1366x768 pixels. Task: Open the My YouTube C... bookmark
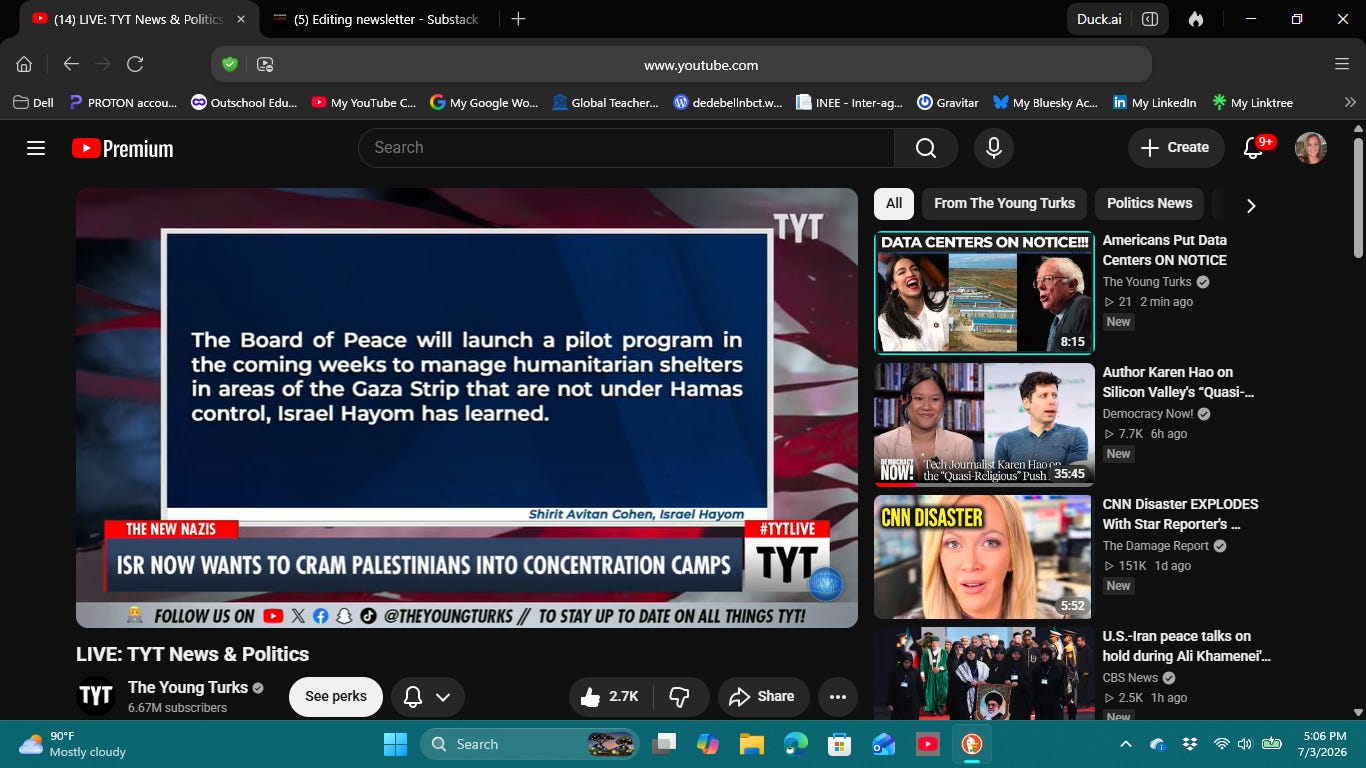(364, 102)
